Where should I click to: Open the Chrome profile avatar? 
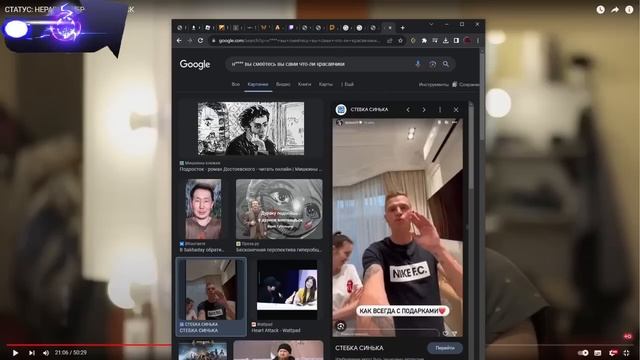coord(467,40)
